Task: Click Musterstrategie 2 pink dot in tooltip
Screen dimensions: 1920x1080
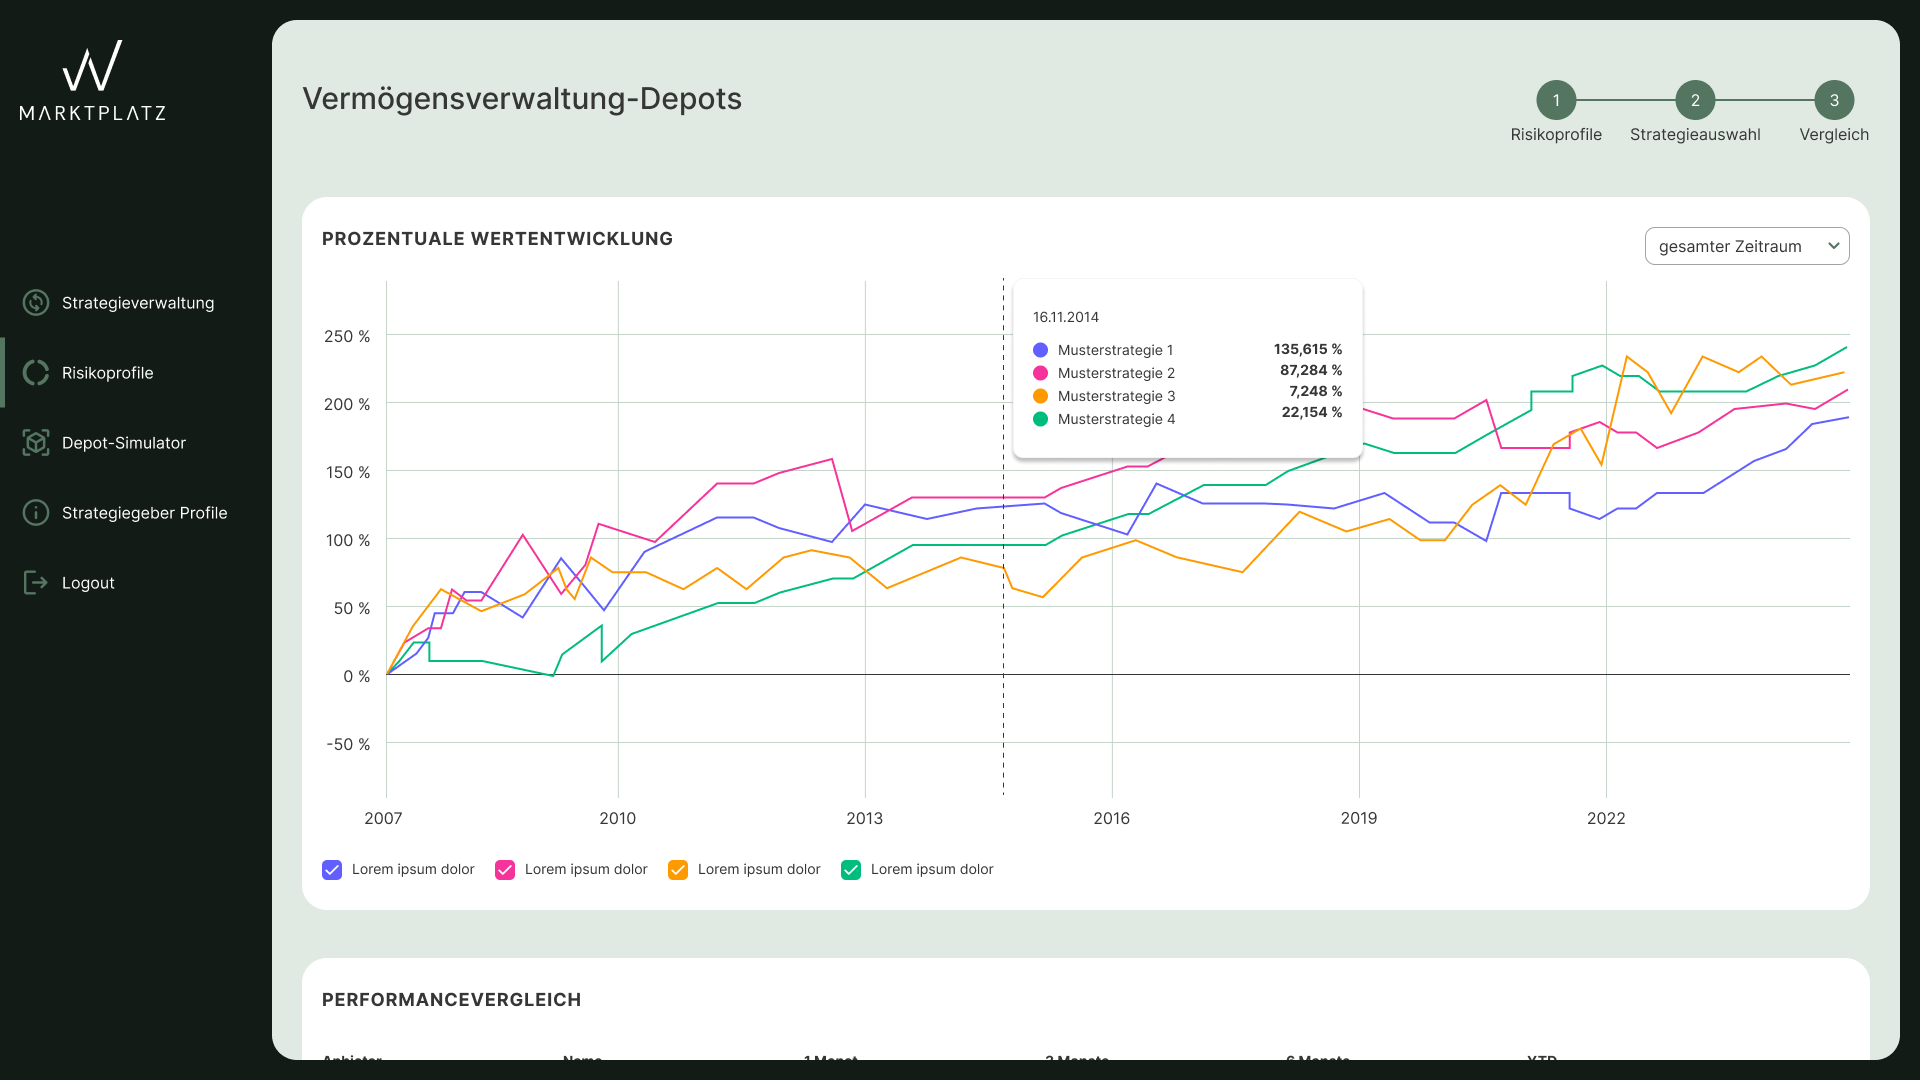Action: (1040, 373)
